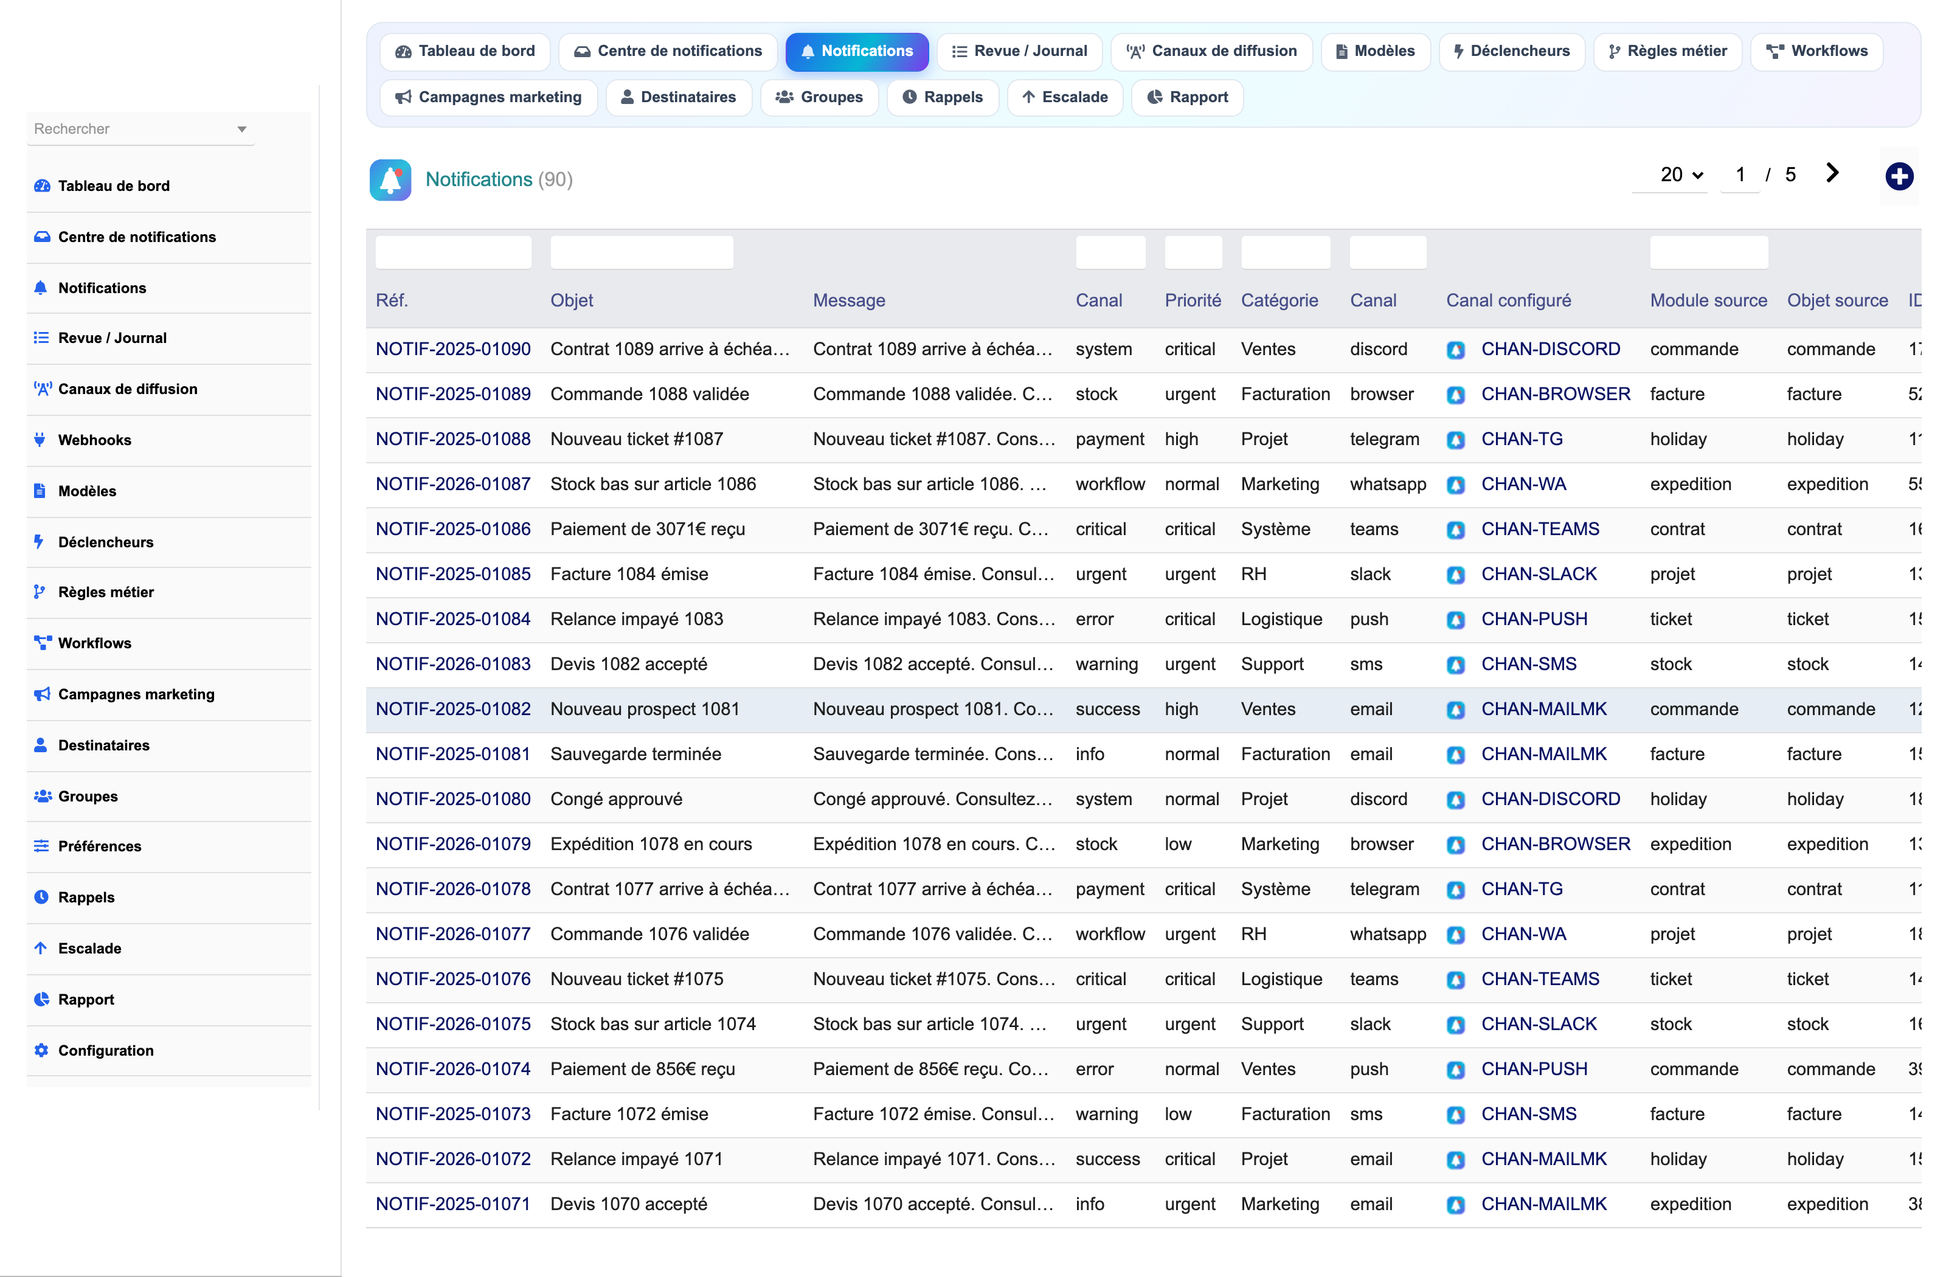Open the Destinataires tab
The height and width of the screenshot is (1277, 1946).
pos(679,97)
